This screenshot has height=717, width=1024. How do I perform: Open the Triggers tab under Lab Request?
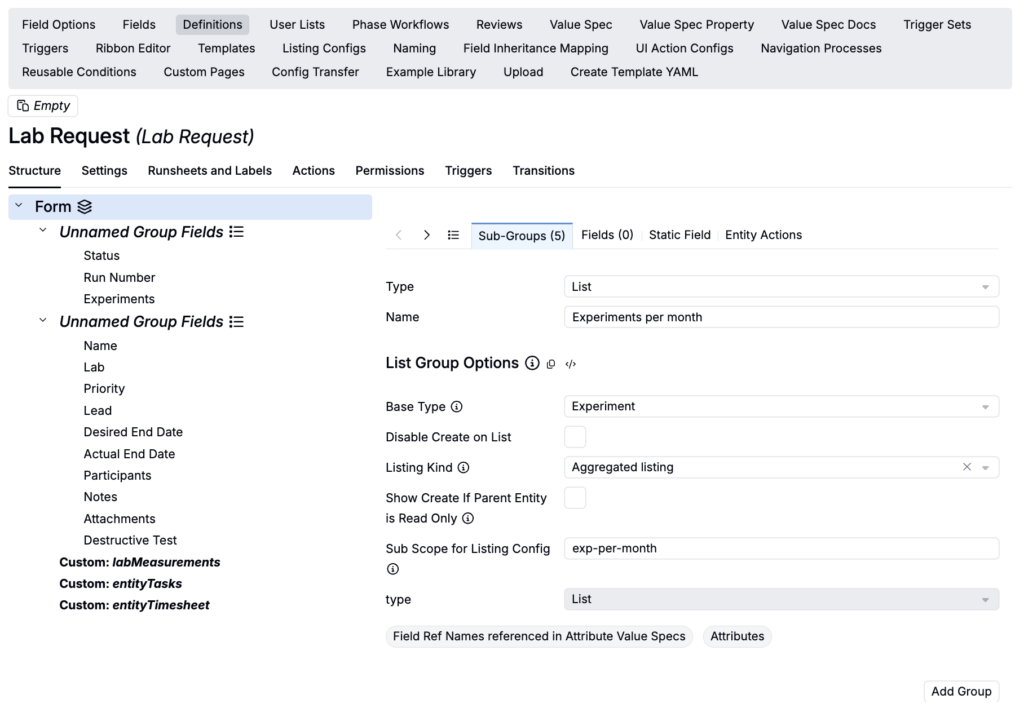[468, 170]
